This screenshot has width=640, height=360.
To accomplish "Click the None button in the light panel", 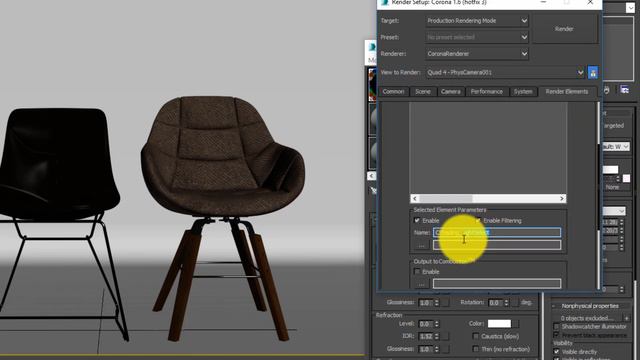I will (612, 187).
